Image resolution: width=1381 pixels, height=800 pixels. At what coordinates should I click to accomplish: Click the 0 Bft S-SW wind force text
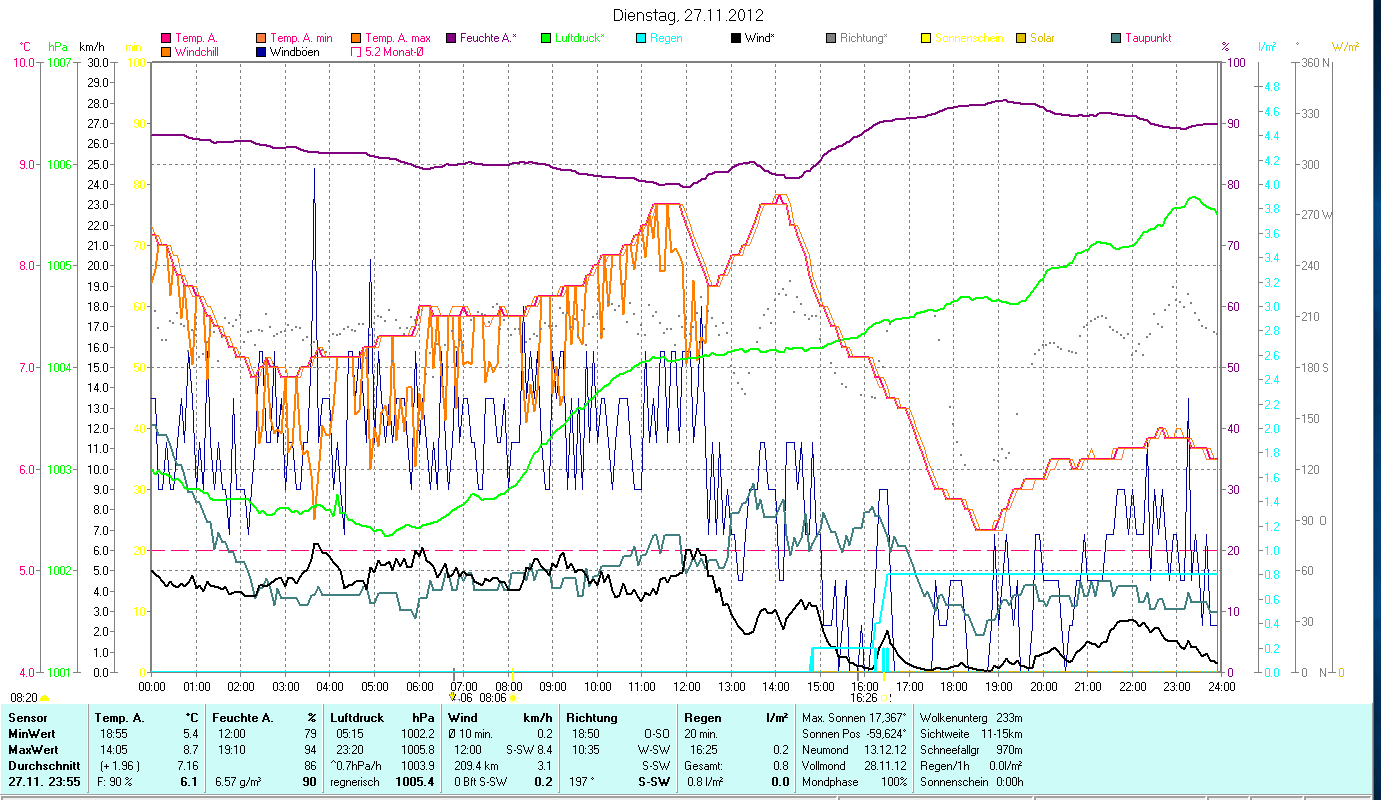(480, 782)
